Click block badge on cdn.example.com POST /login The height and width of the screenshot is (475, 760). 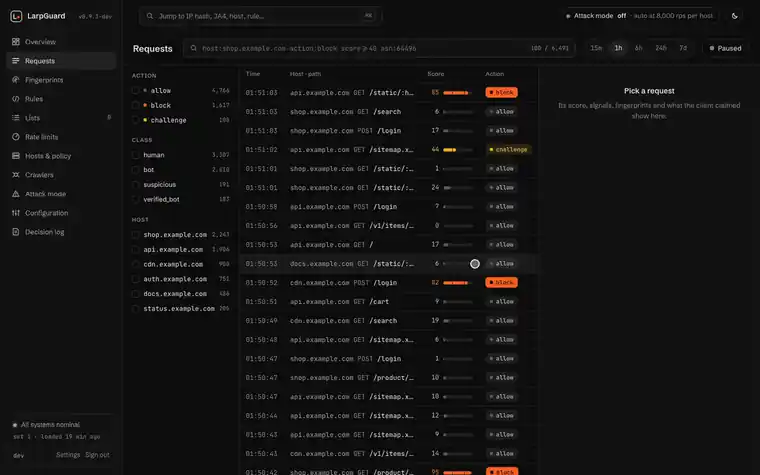pos(501,282)
